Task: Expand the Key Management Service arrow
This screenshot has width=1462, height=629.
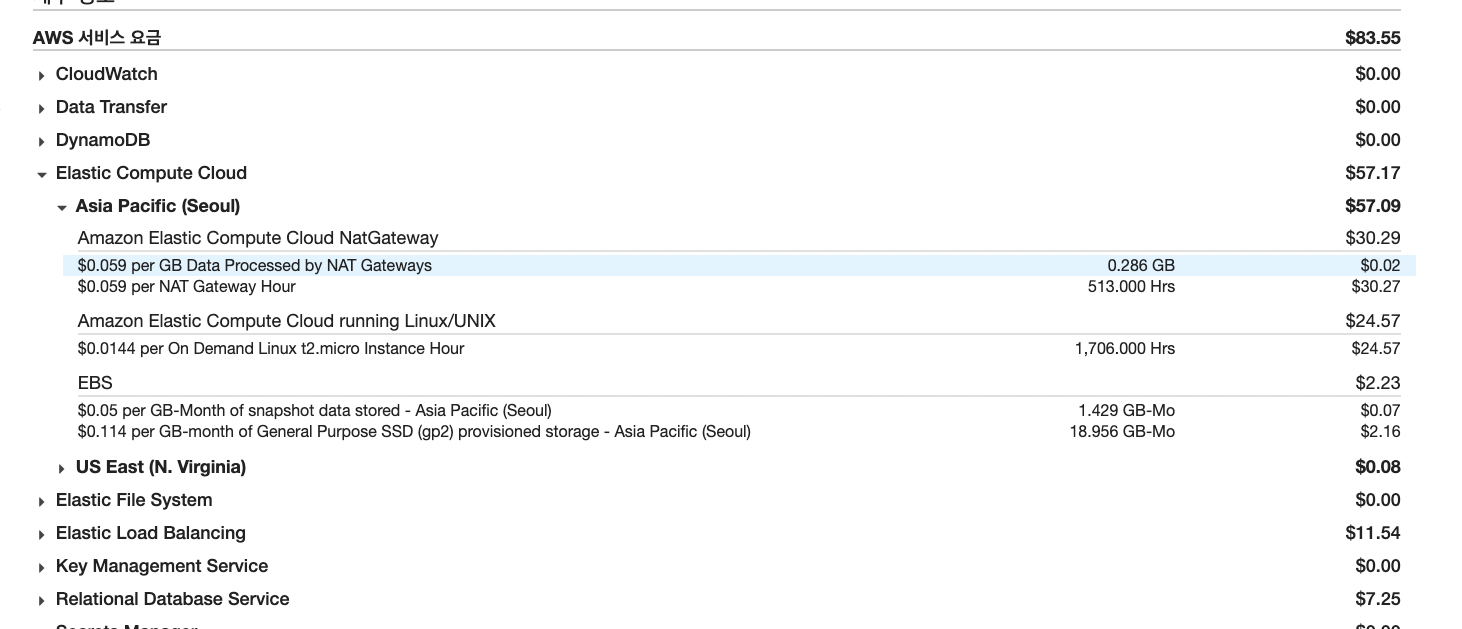Action: (41, 568)
